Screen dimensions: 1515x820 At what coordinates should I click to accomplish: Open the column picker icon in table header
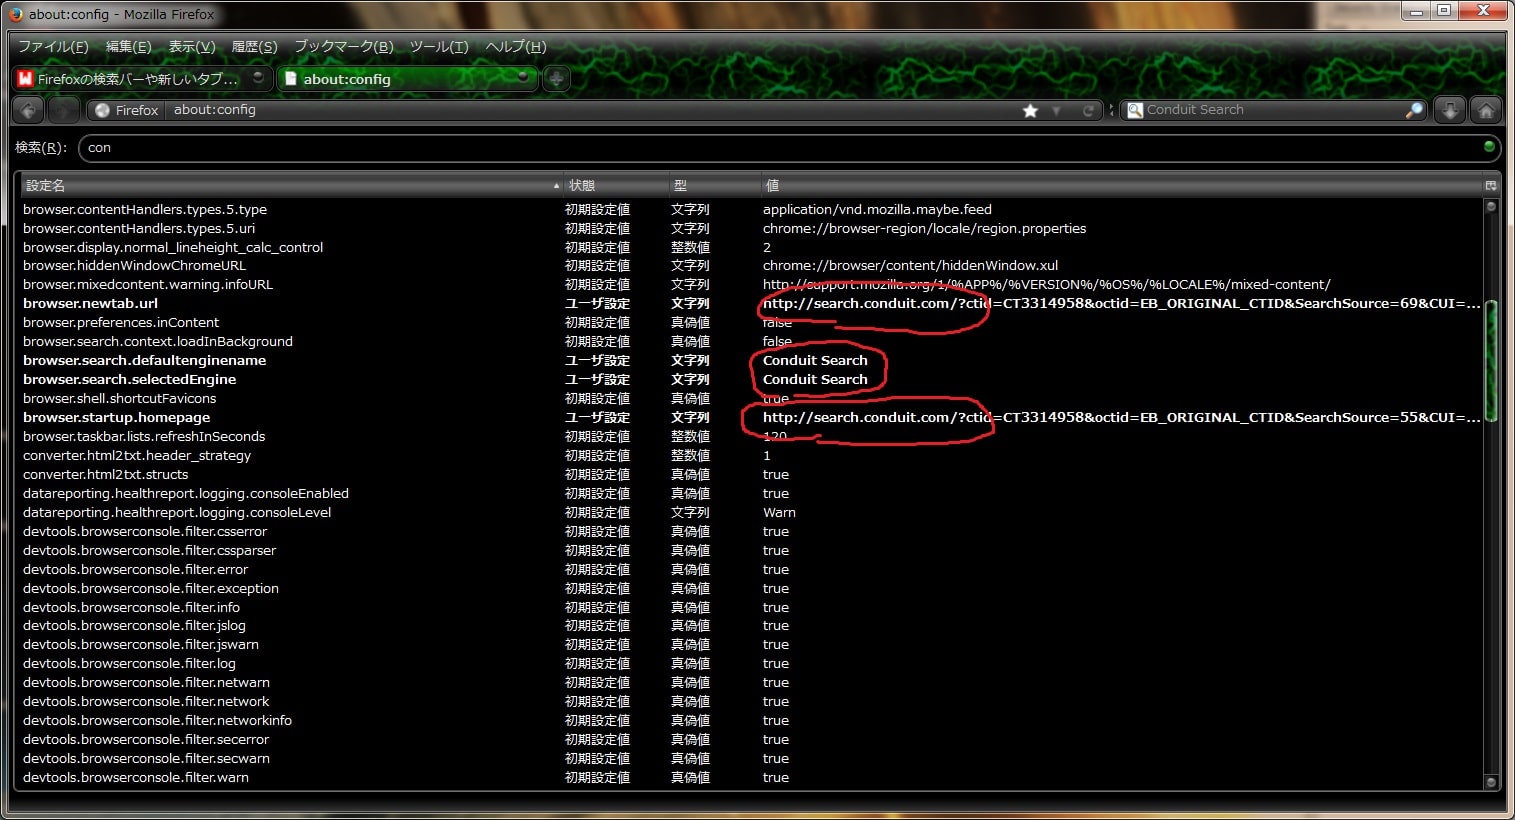coord(1491,185)
